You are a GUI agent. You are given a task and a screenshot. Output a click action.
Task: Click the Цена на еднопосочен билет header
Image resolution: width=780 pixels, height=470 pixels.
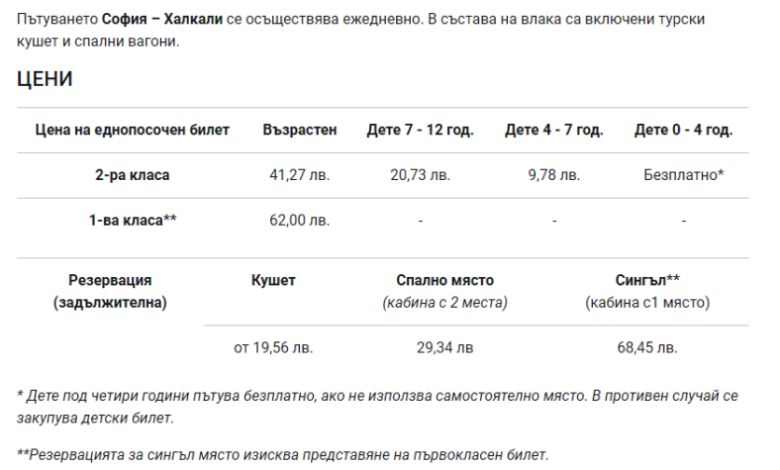[132, 130]
